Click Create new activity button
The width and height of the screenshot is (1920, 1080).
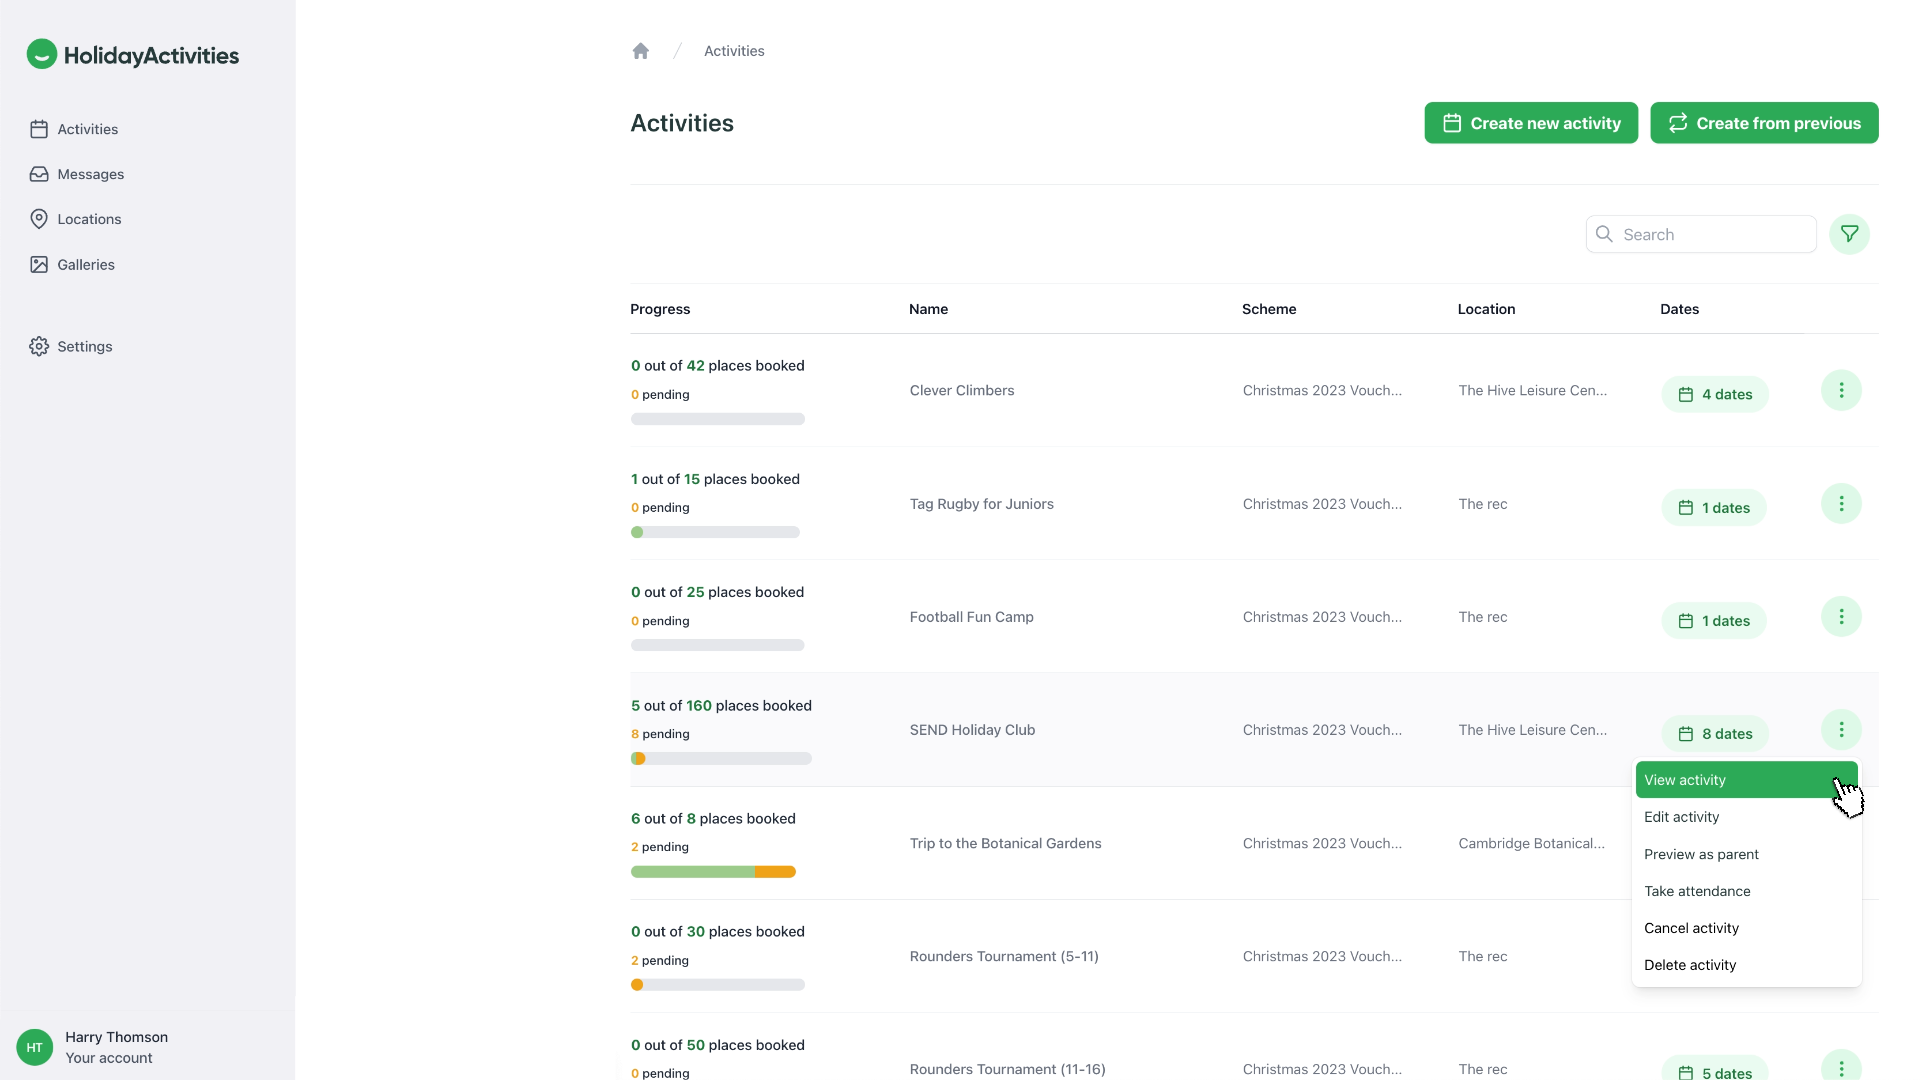[1530, 123]
